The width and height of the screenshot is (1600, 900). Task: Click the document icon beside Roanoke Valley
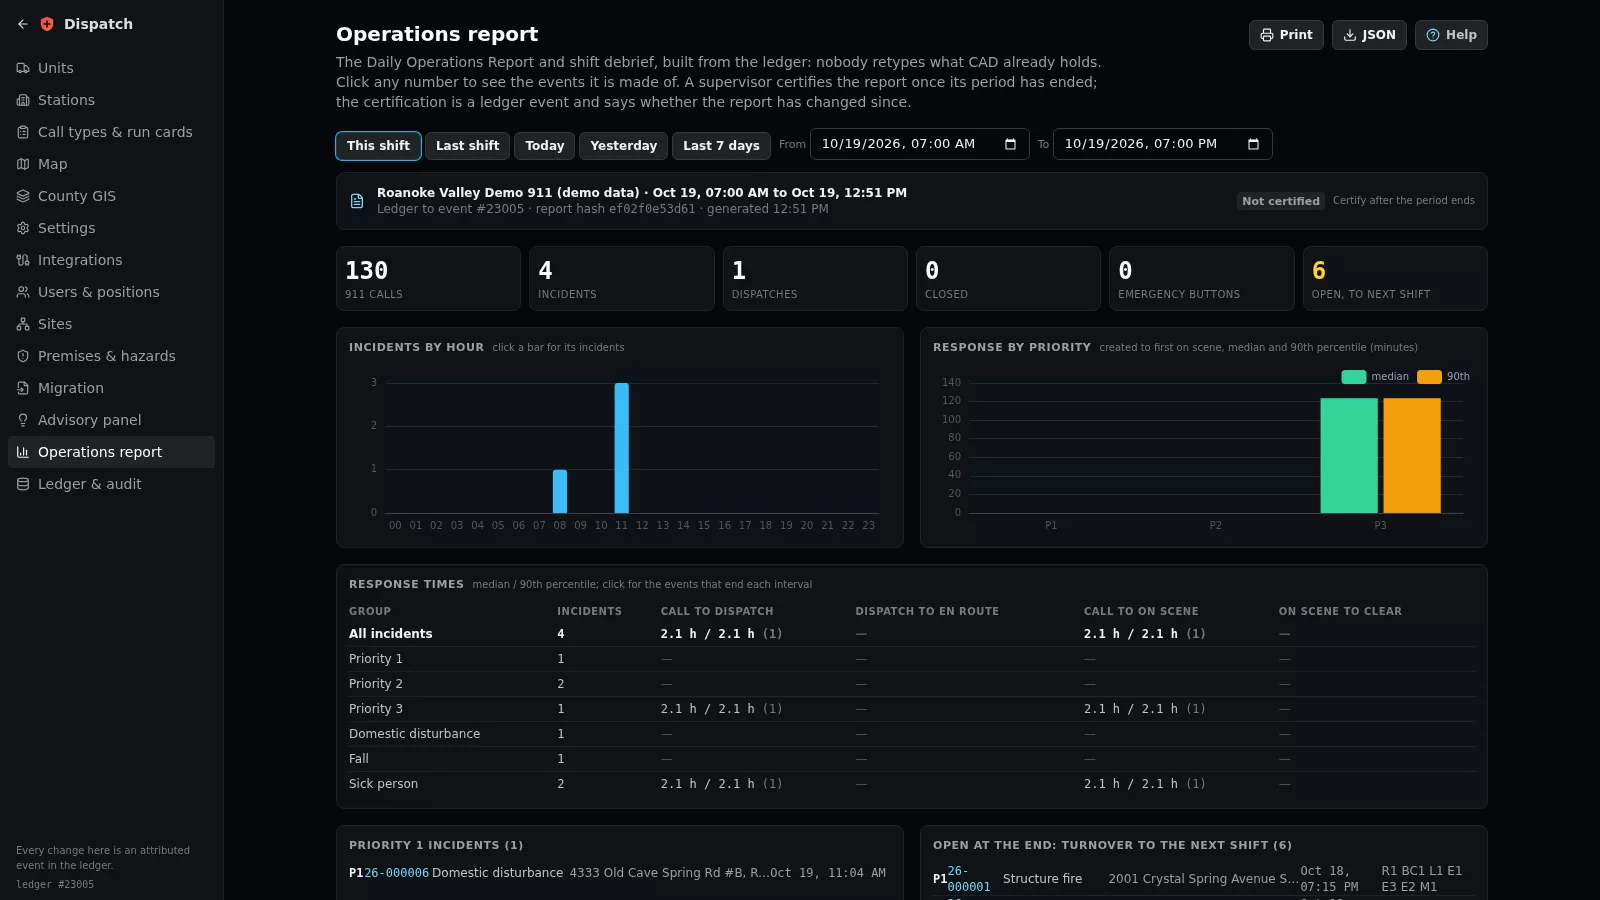[x=357, y=201]
